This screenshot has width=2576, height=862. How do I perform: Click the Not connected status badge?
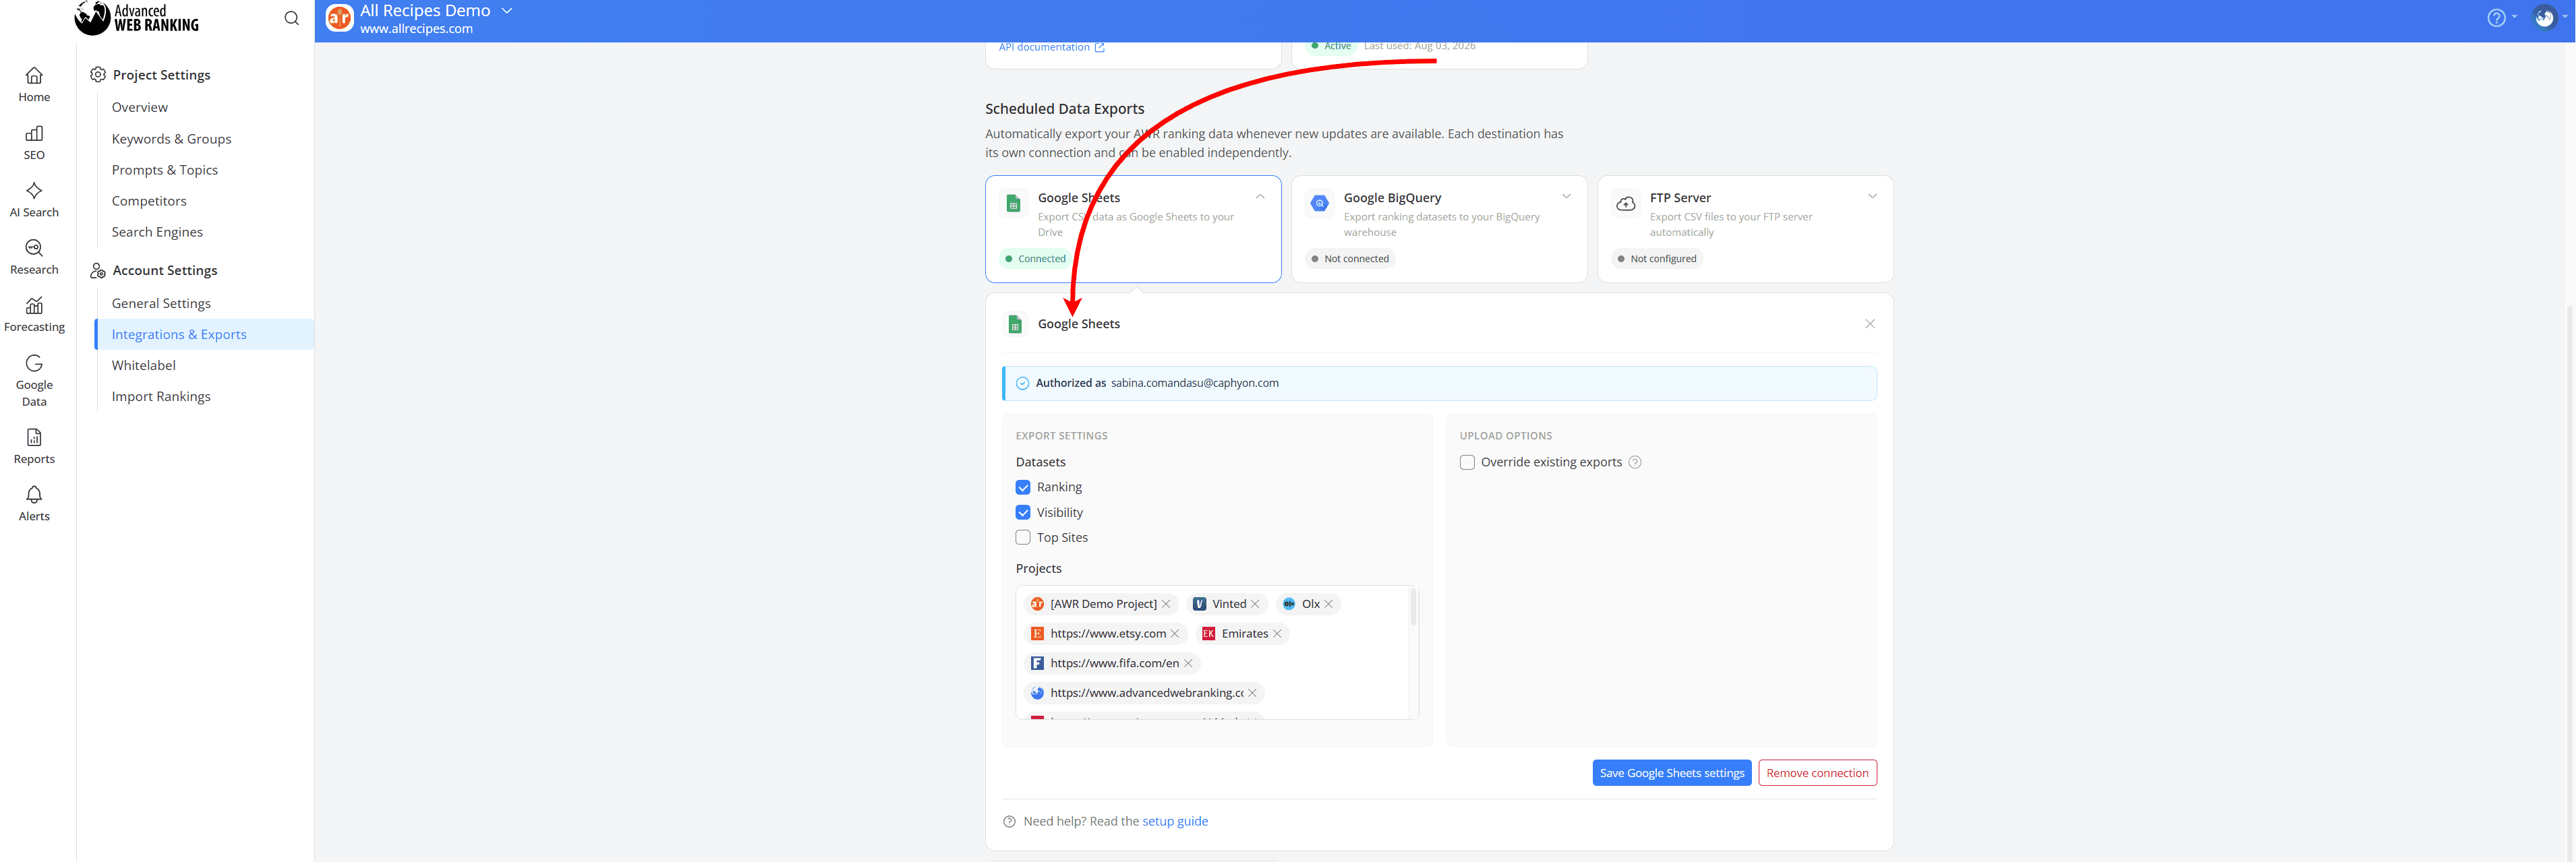click(1350, 259)
